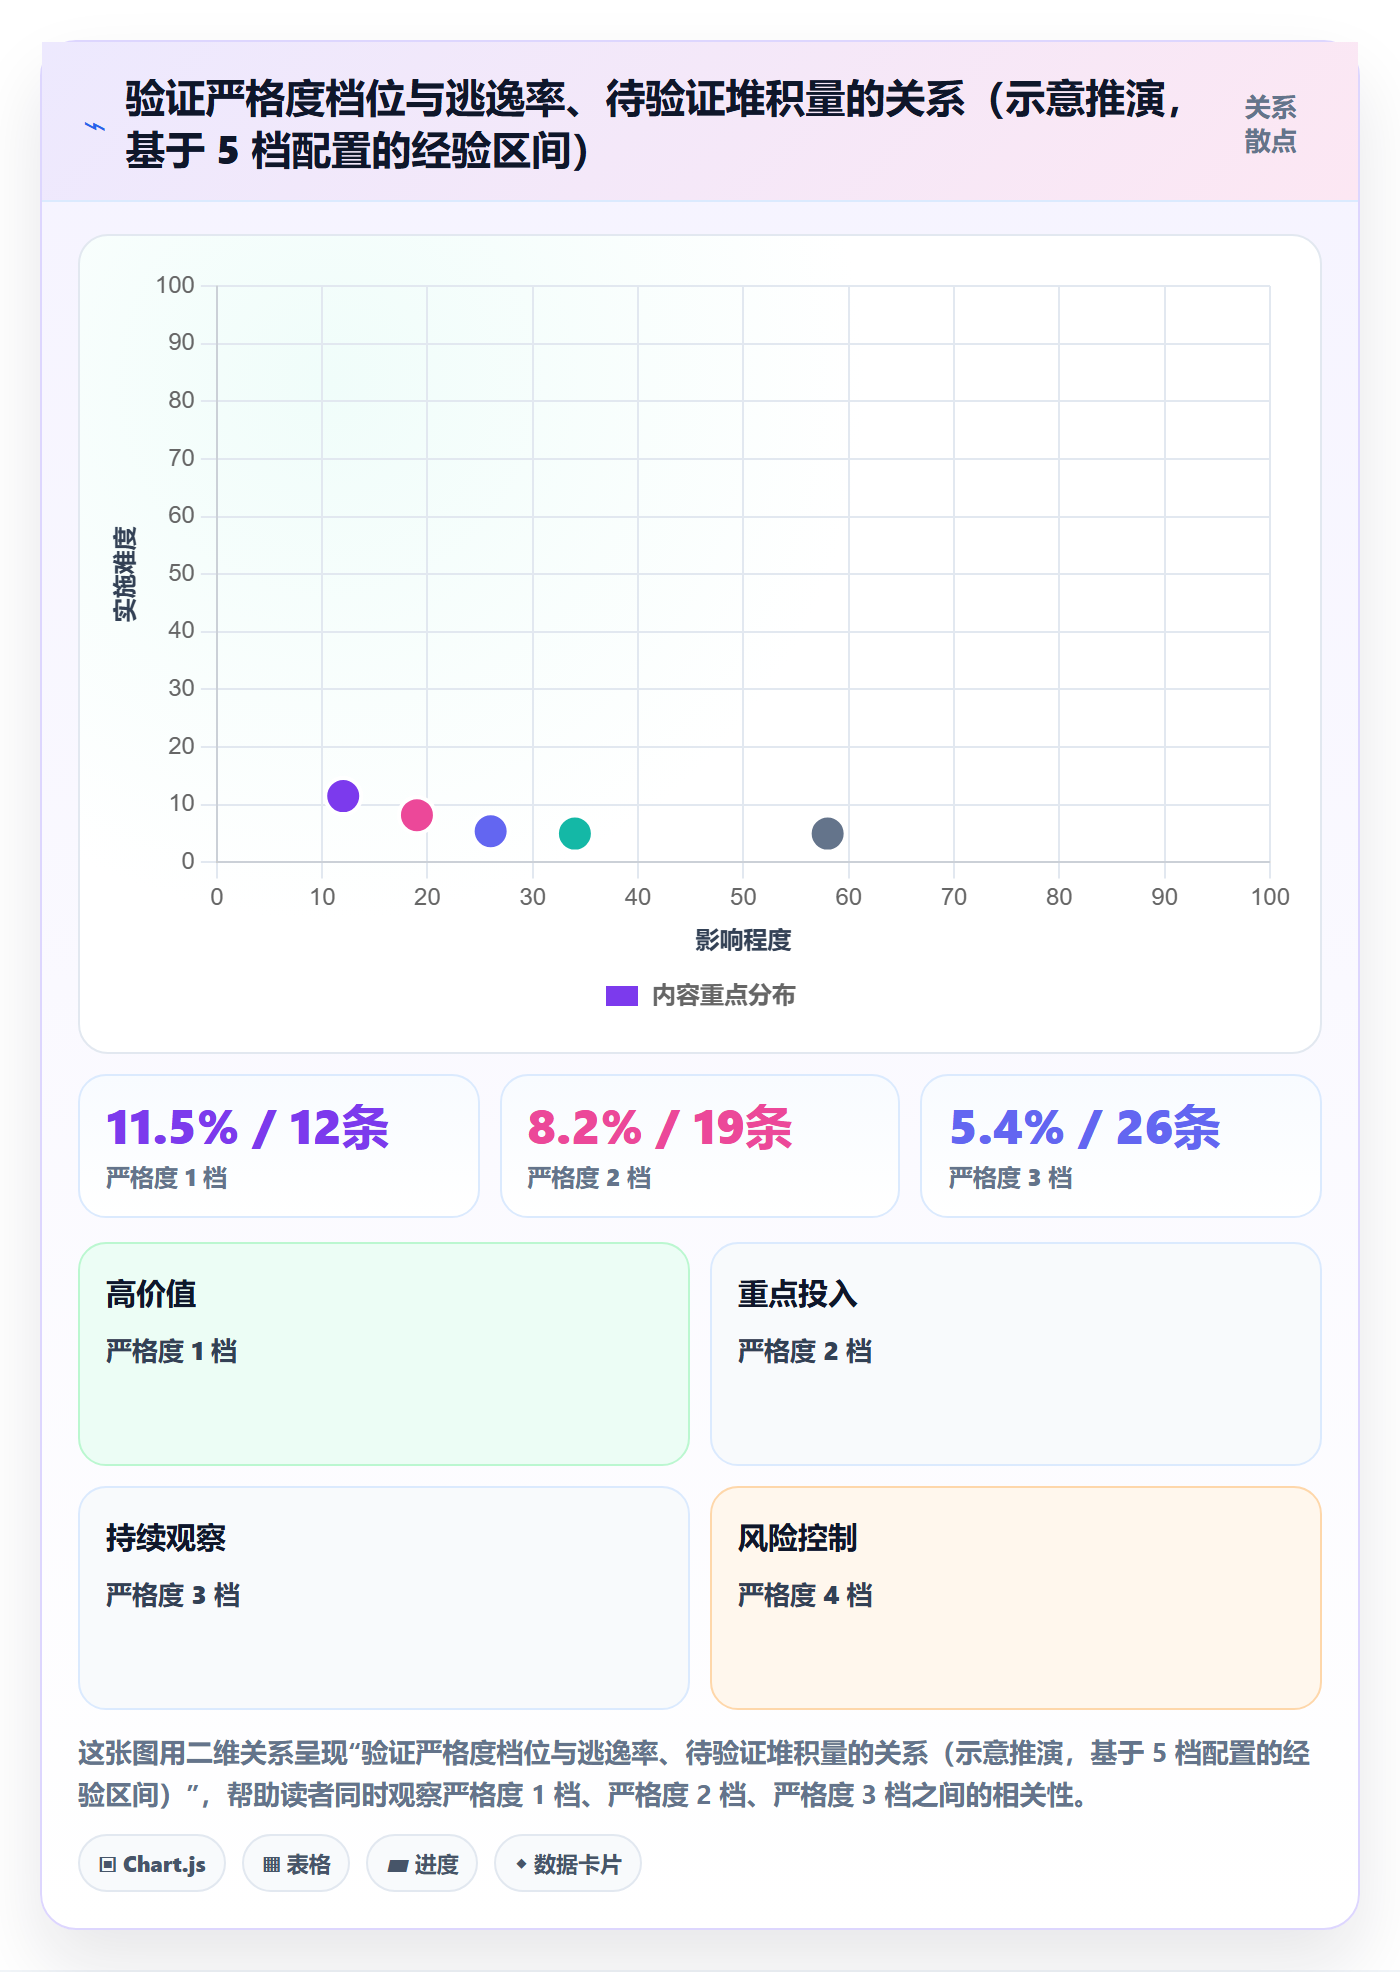Click the 表格 tag chip
1400x1972 pixels.
296,1864
